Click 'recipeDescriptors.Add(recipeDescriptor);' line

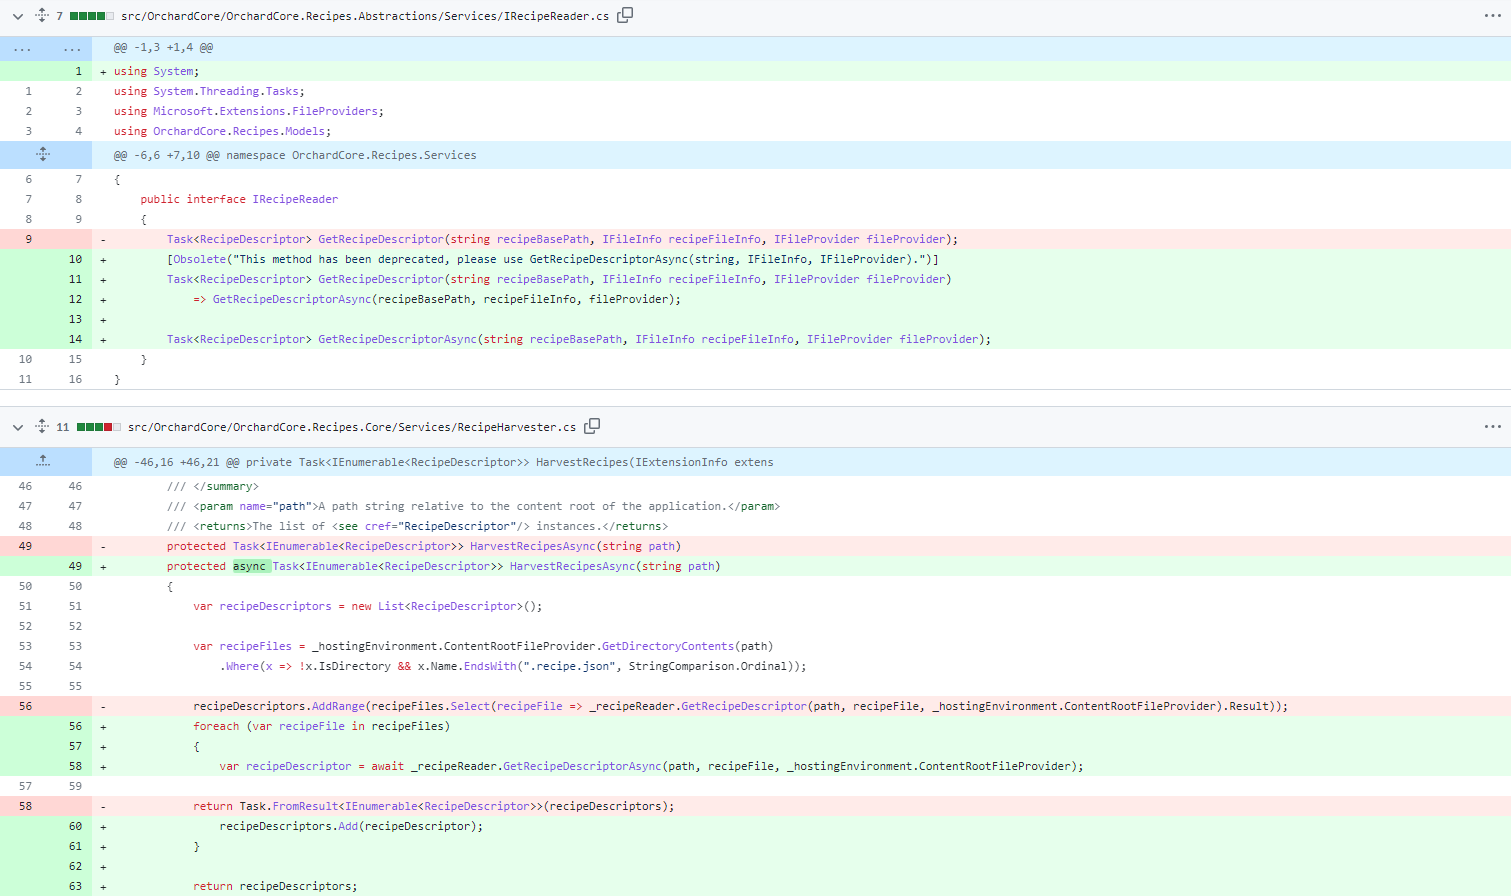click(x=351, y=826)
